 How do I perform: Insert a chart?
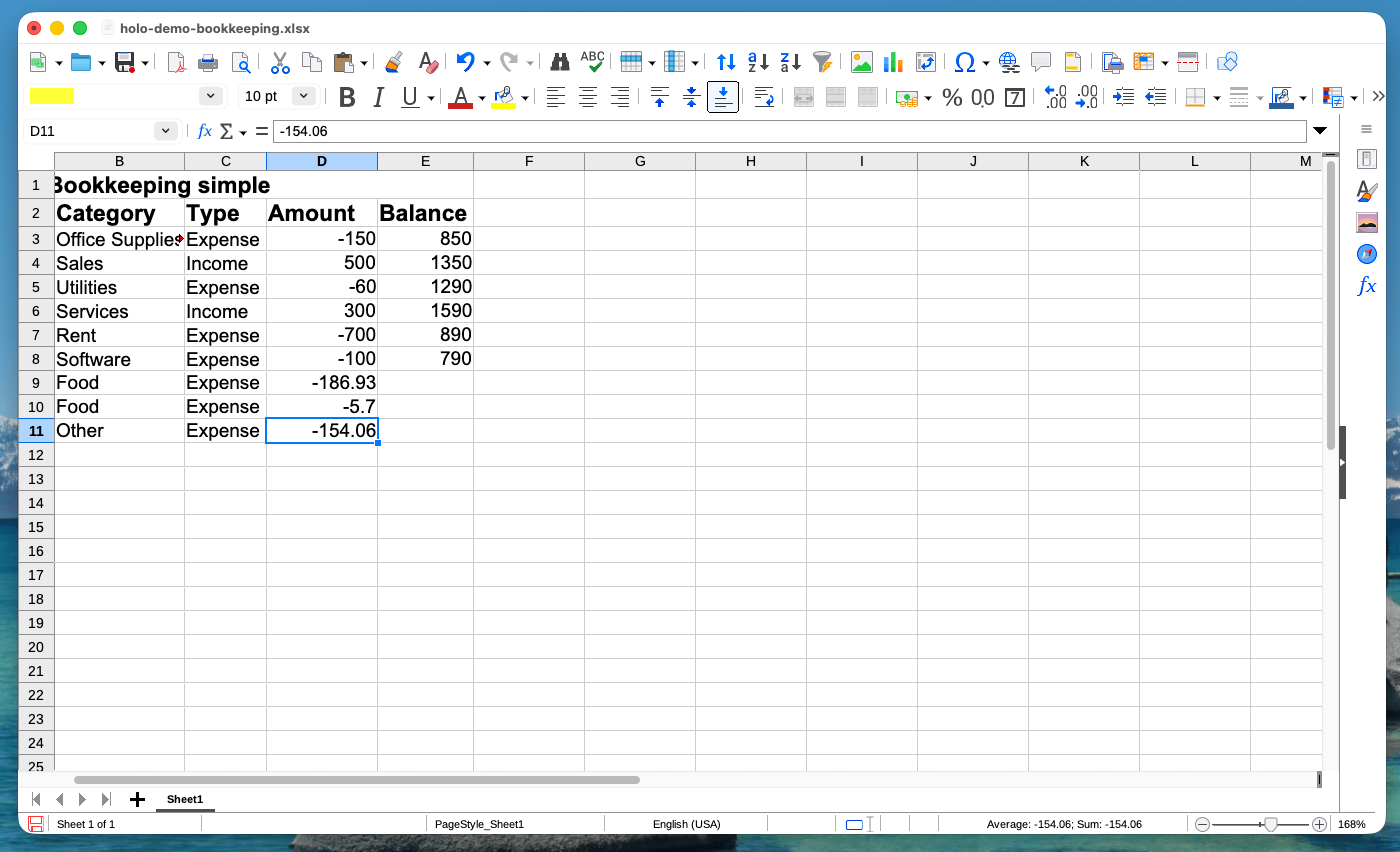[893, 62]
